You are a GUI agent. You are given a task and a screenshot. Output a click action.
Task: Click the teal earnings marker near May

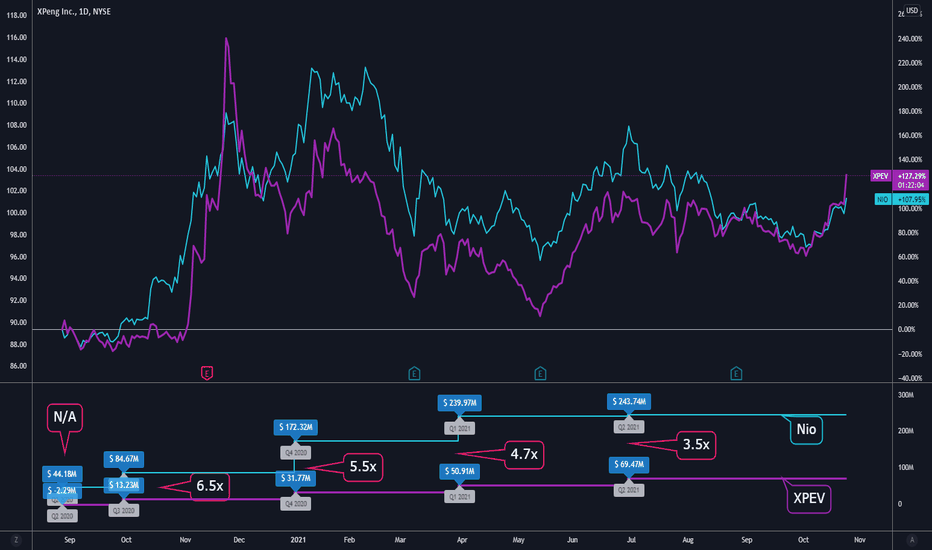pyautogui.click(x=540, y=373)
